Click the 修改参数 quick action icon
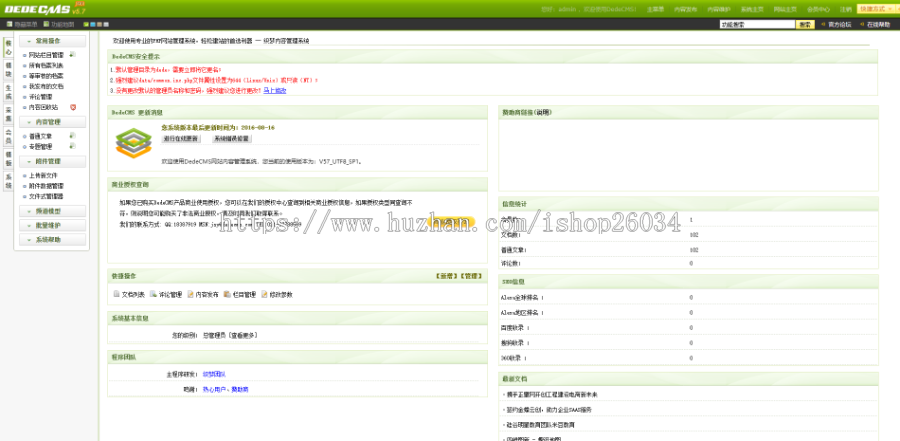Screen dimensions: 900x441 (265, 294)
